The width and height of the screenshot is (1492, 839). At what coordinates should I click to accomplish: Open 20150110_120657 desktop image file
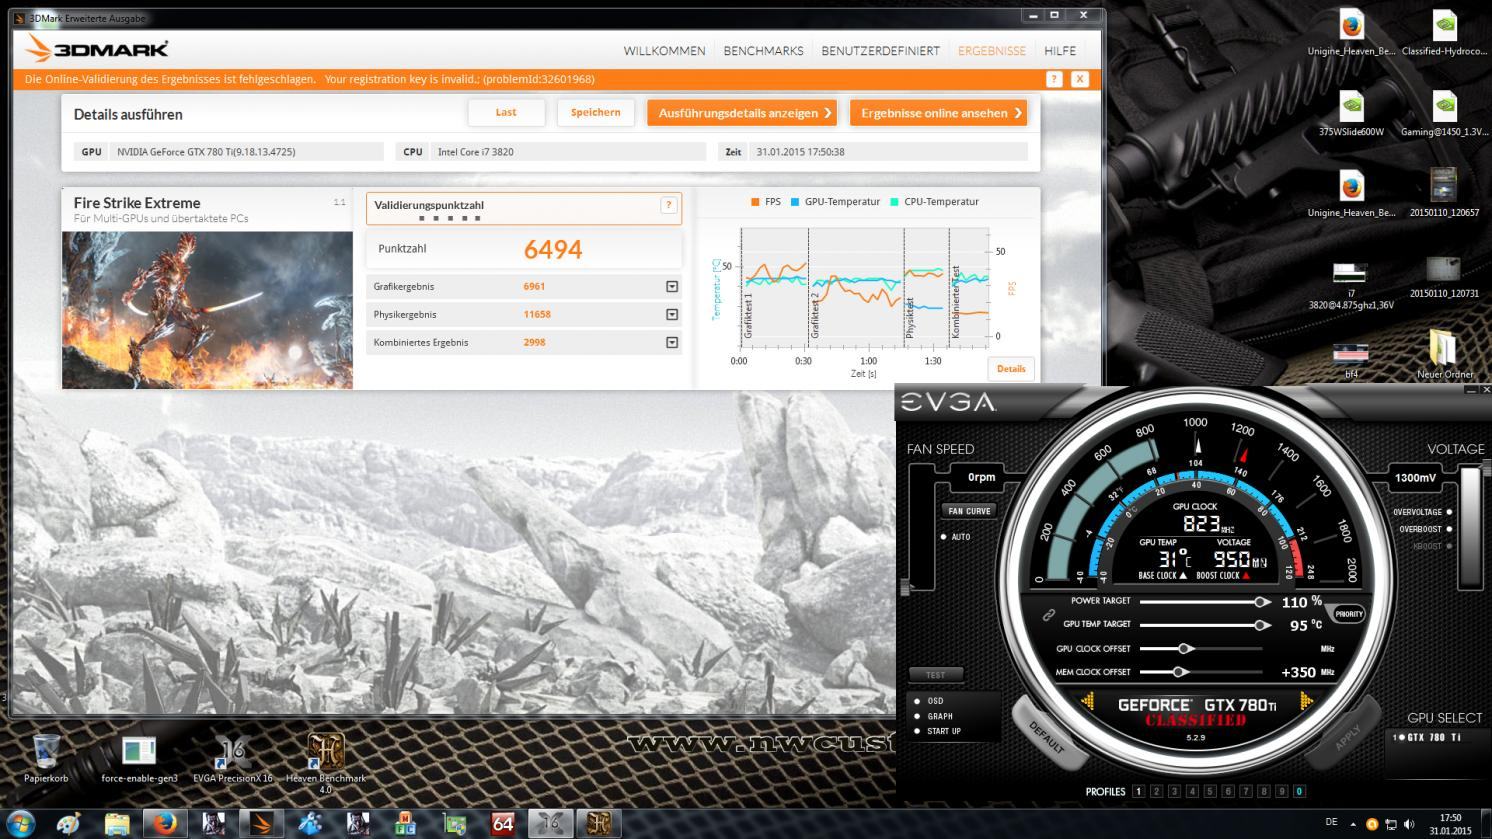click(x=1444, y=194)
